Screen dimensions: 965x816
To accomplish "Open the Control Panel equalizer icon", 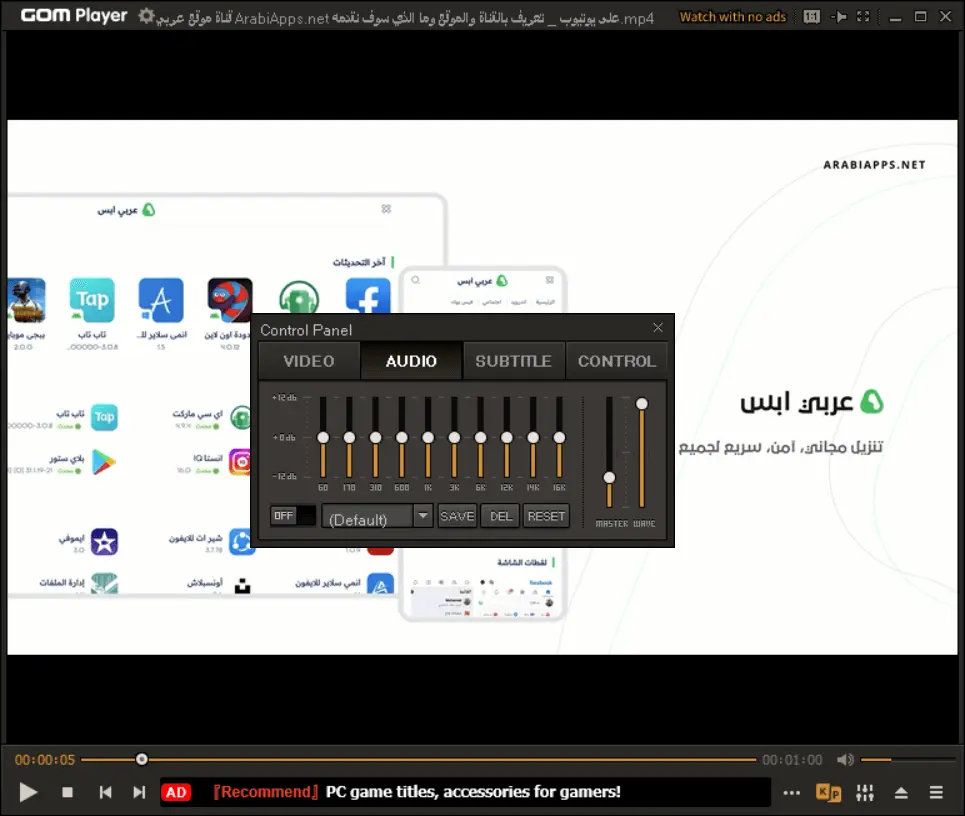I will point(864,792).
